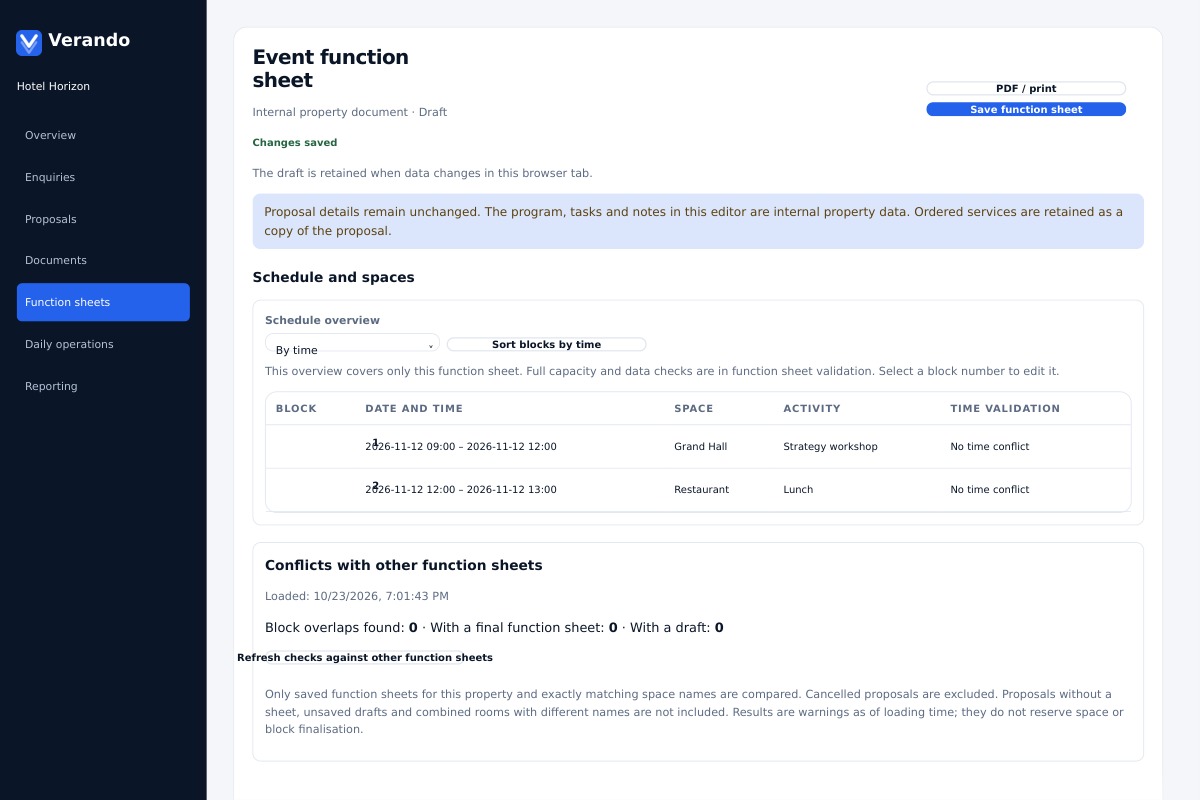Click the SPACE column header
Viewport: 1200px width, 800px height.
point(694,408)
